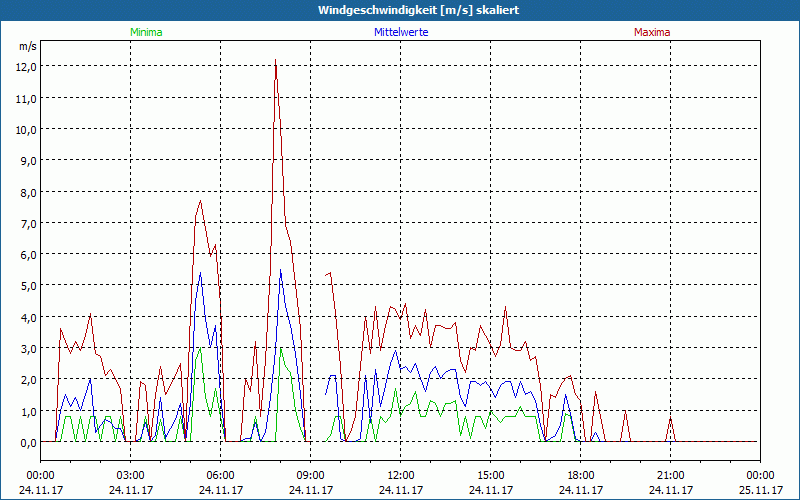Screen dimensions: 800x500
Task: Click the red maxima peak near 05:20
Action: tap(201, 201)
